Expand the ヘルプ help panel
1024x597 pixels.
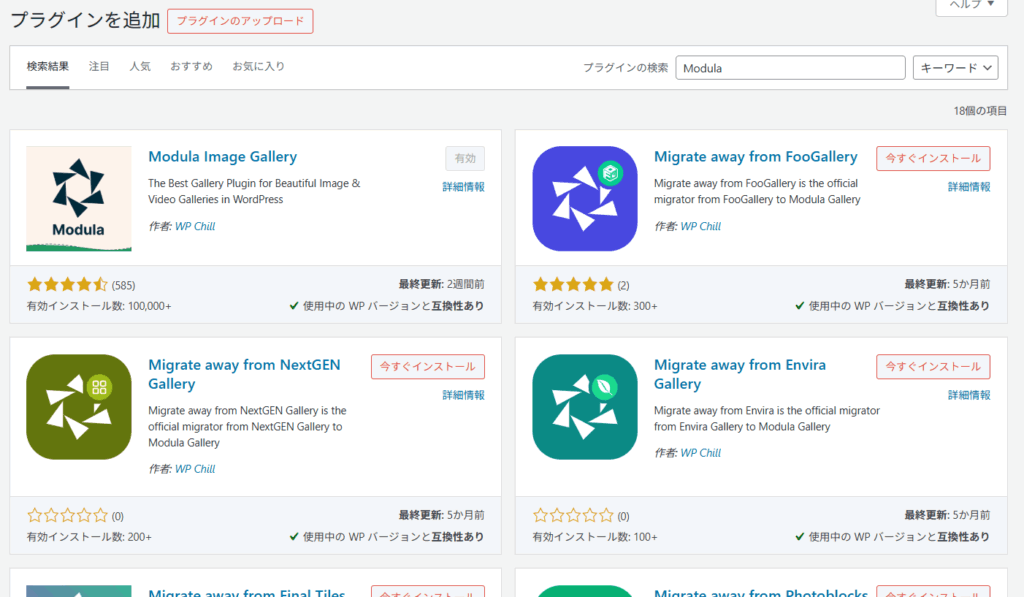[971, 5]
